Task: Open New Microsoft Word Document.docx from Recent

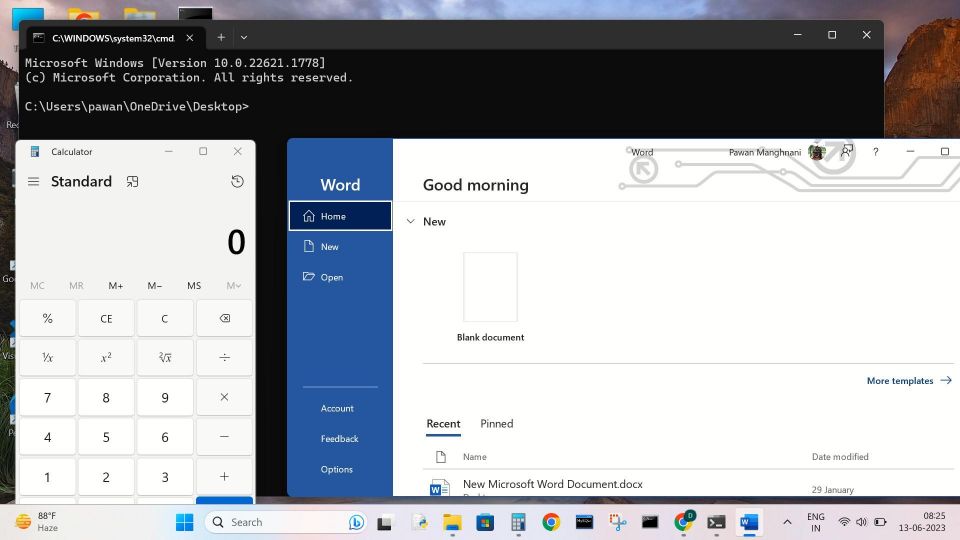Action: (x=552, y=484)
